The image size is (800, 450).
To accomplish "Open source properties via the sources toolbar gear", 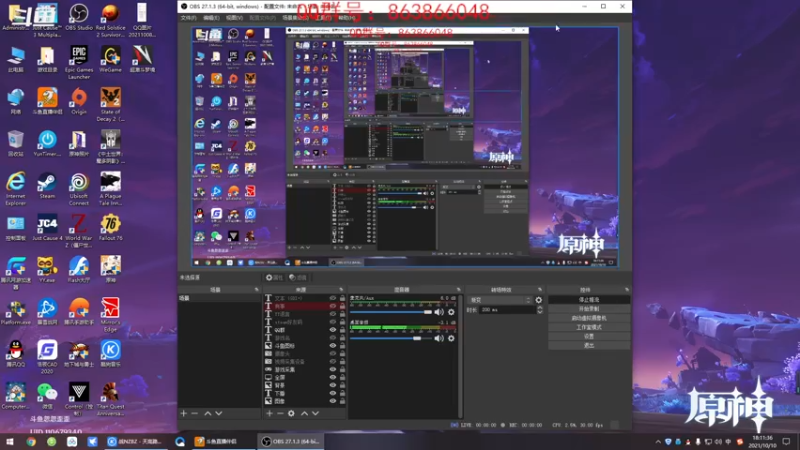I will (291, 413).
